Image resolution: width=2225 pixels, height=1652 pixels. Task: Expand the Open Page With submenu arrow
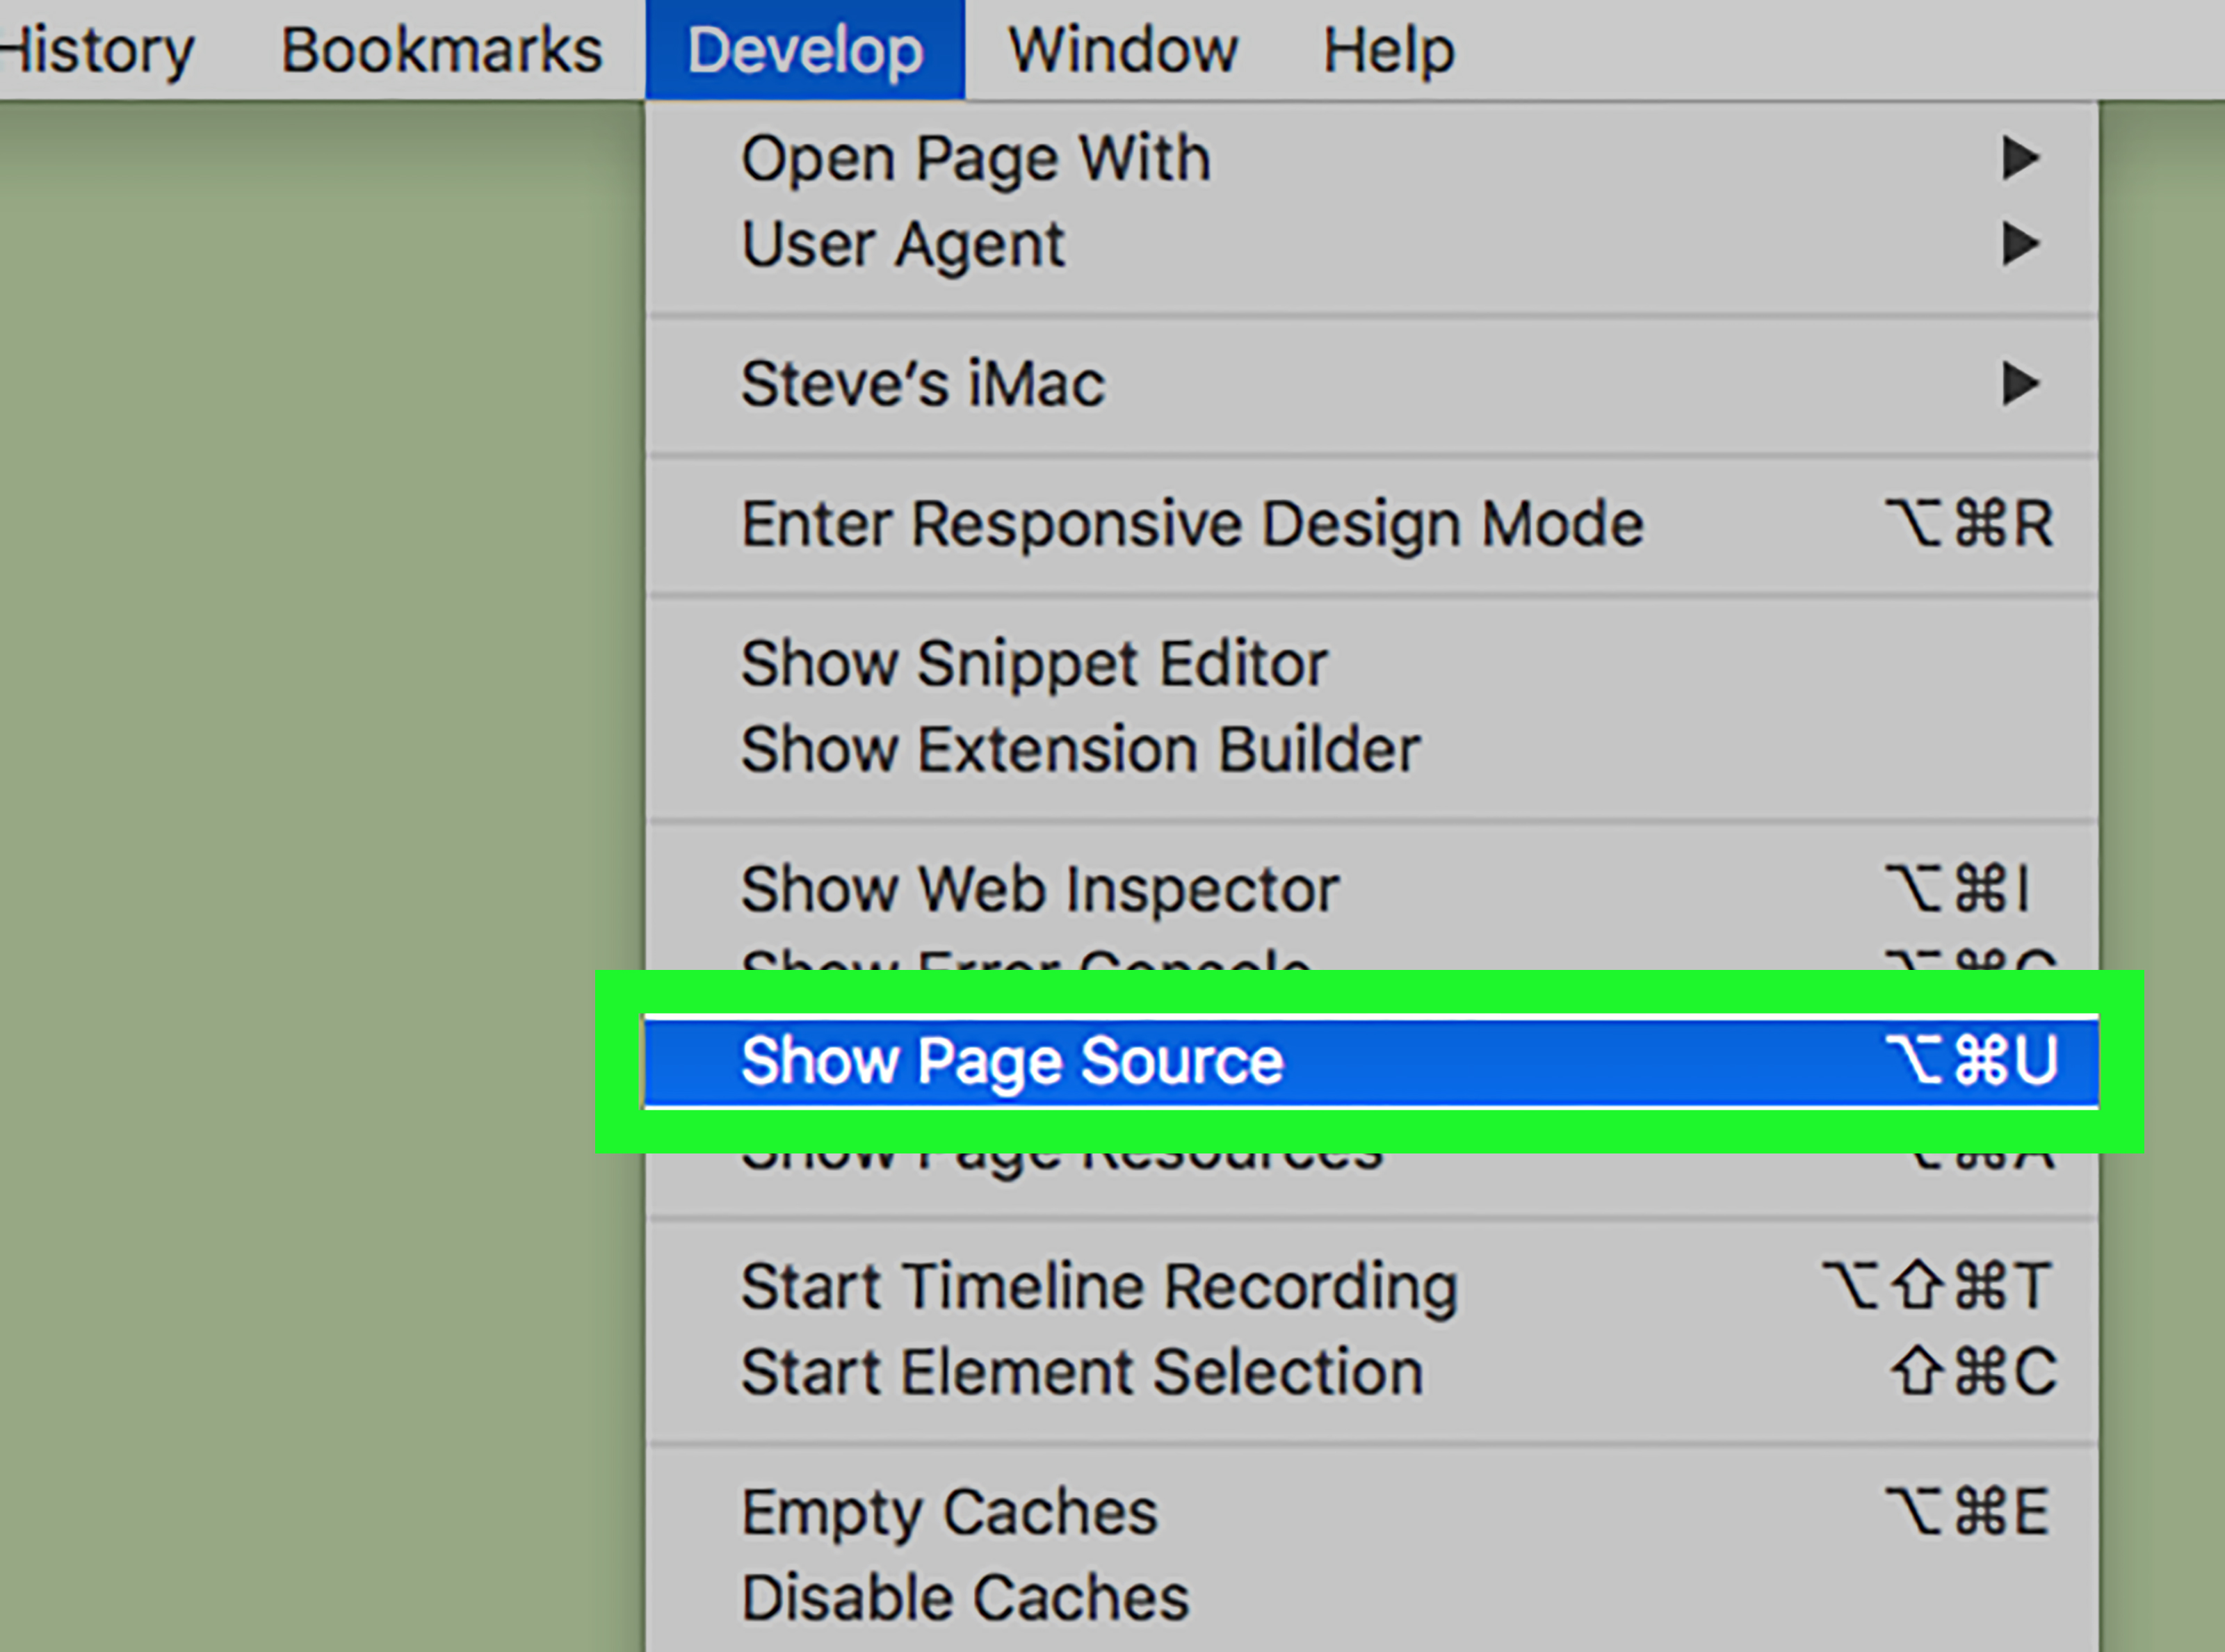tap(2020, 158)
